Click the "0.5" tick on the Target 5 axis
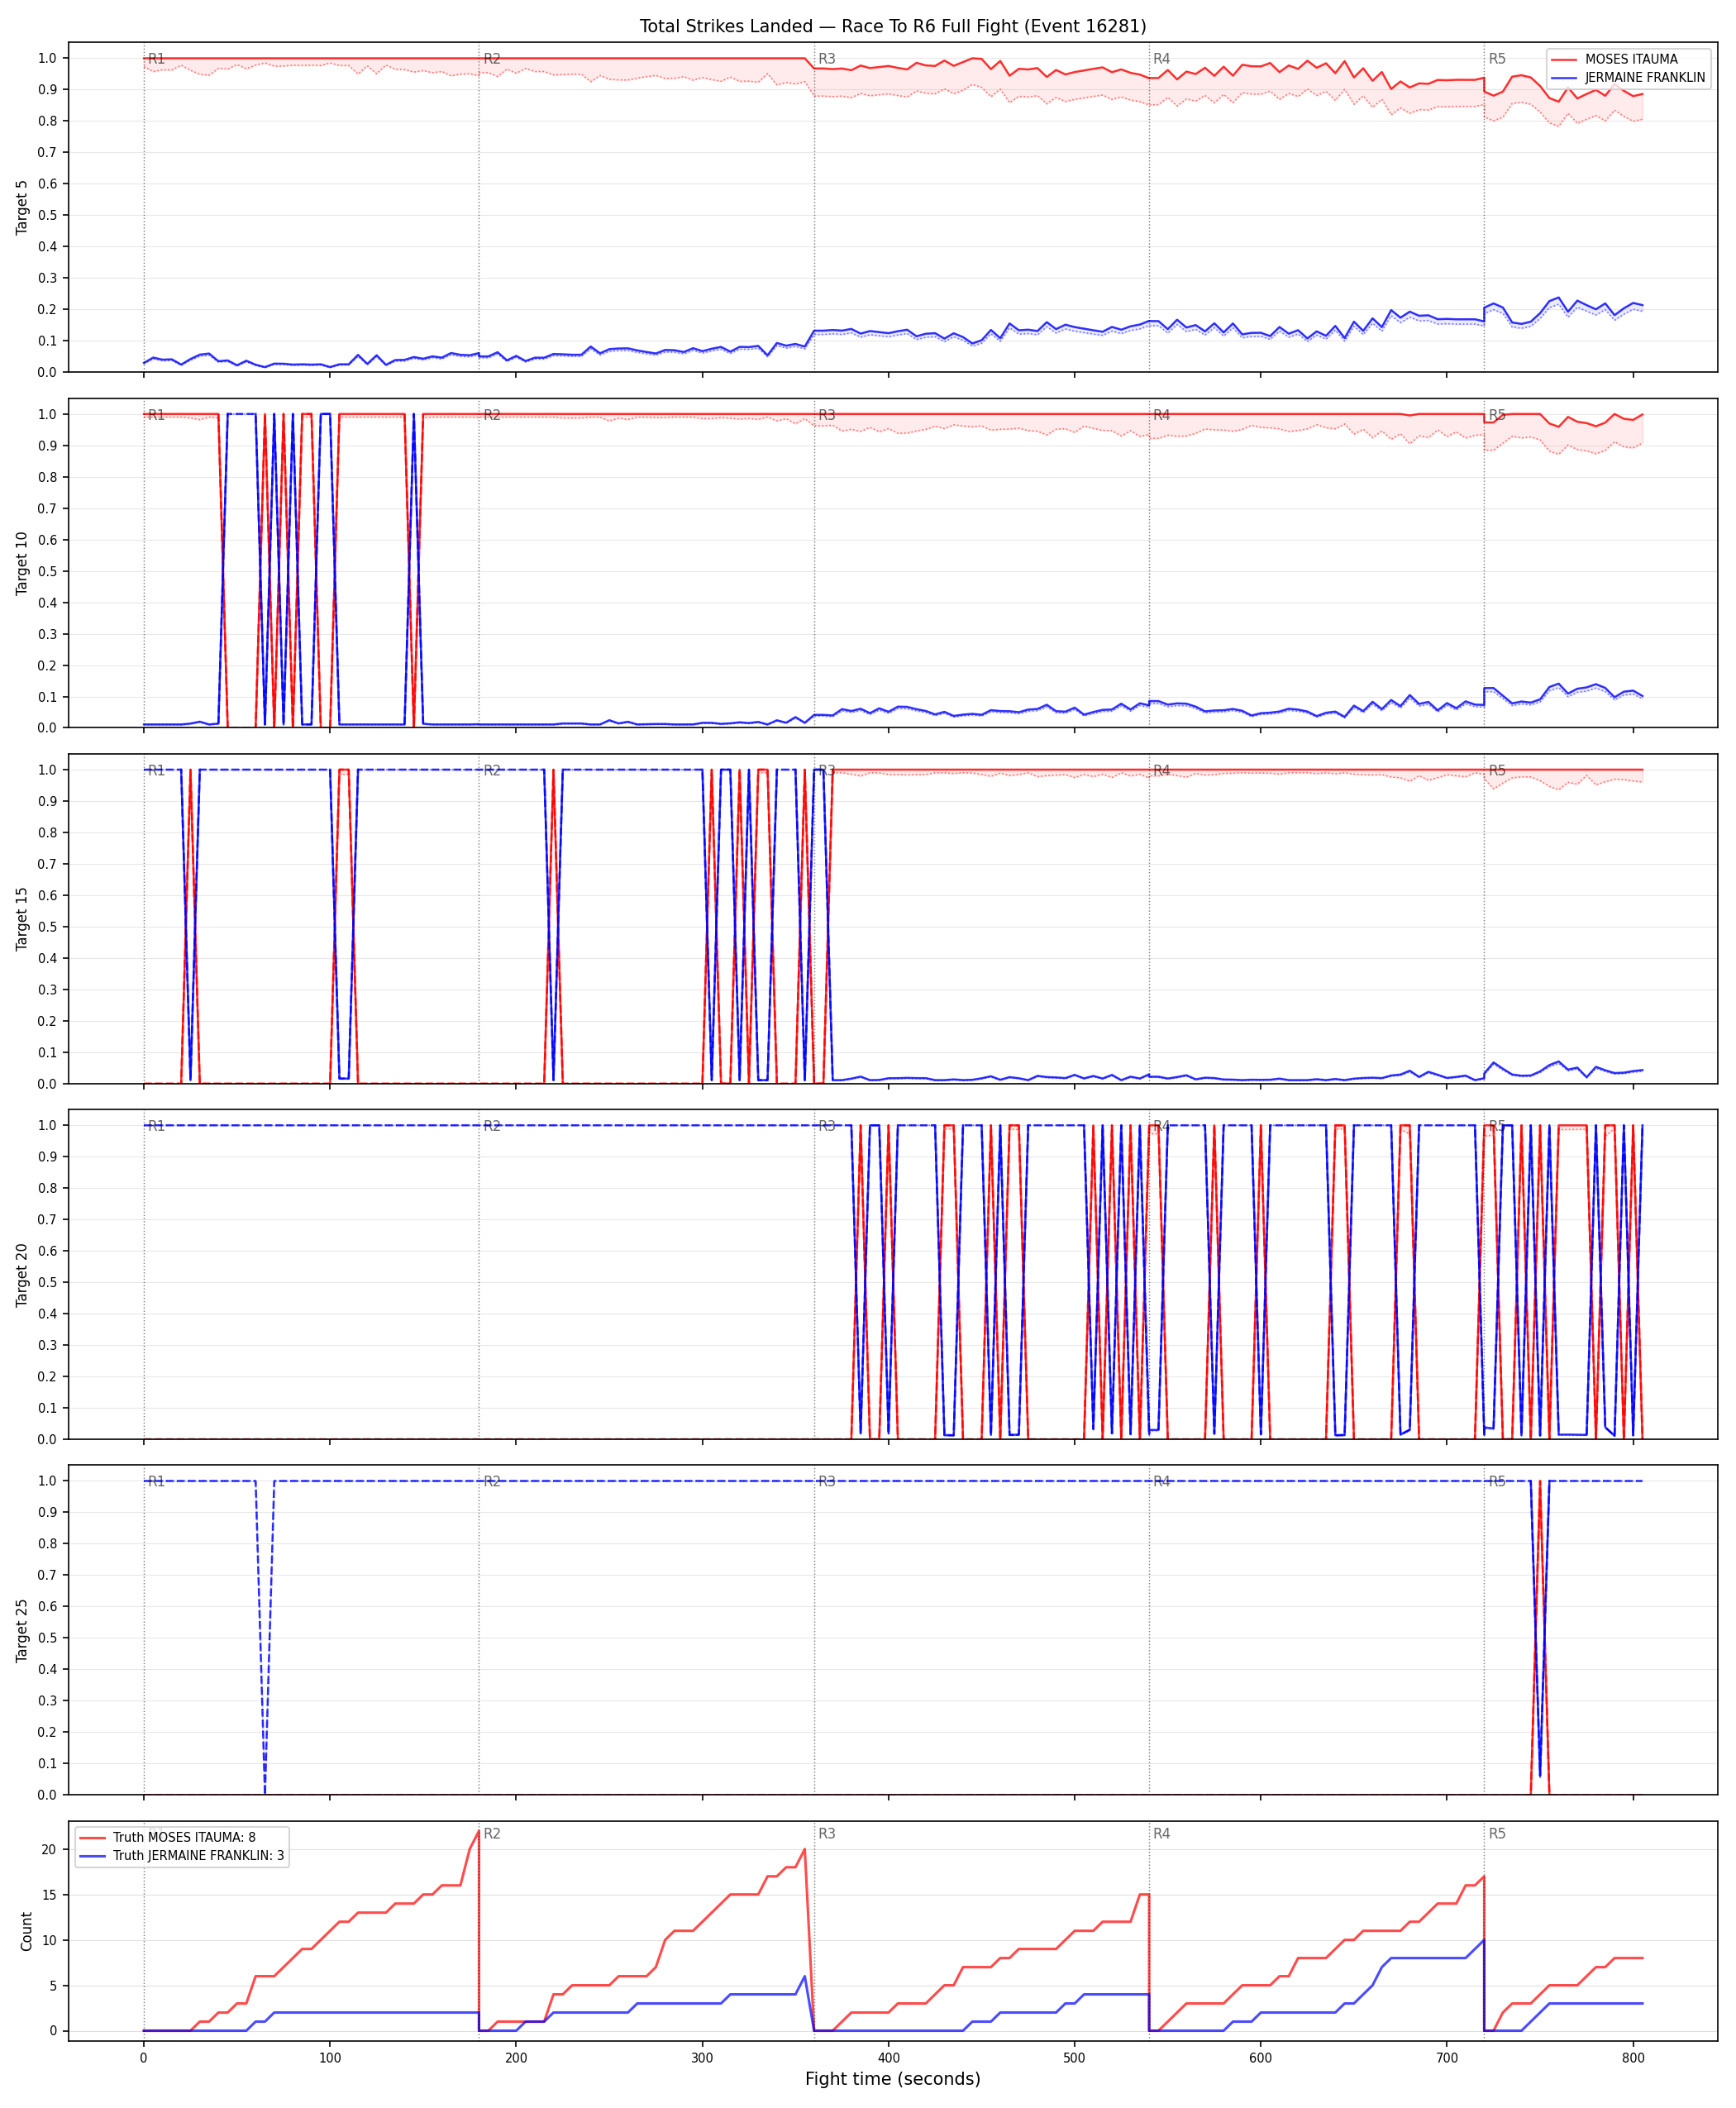Image resolution: width=1736 pixels, height=2108 pixels. 47,215
